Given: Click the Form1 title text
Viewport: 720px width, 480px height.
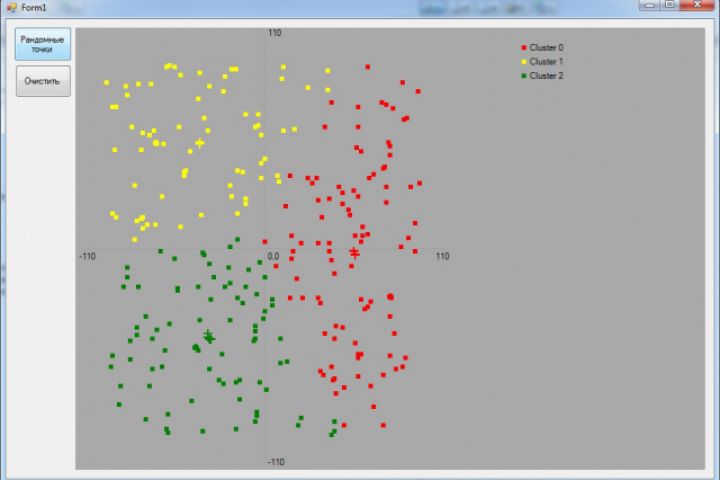Looking at the screenshot, I should coord(34,7).
